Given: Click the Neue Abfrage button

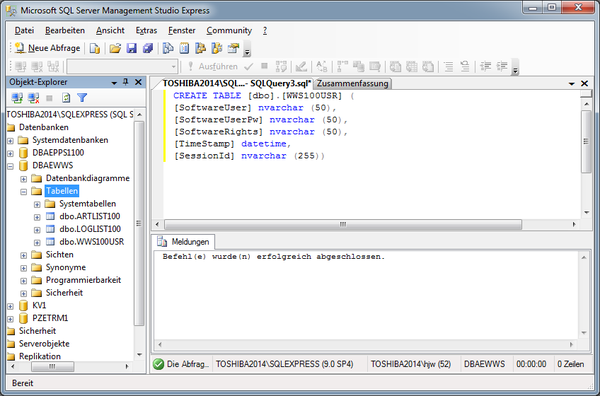Looking at the screenshot, I should (x=47, y=48).
